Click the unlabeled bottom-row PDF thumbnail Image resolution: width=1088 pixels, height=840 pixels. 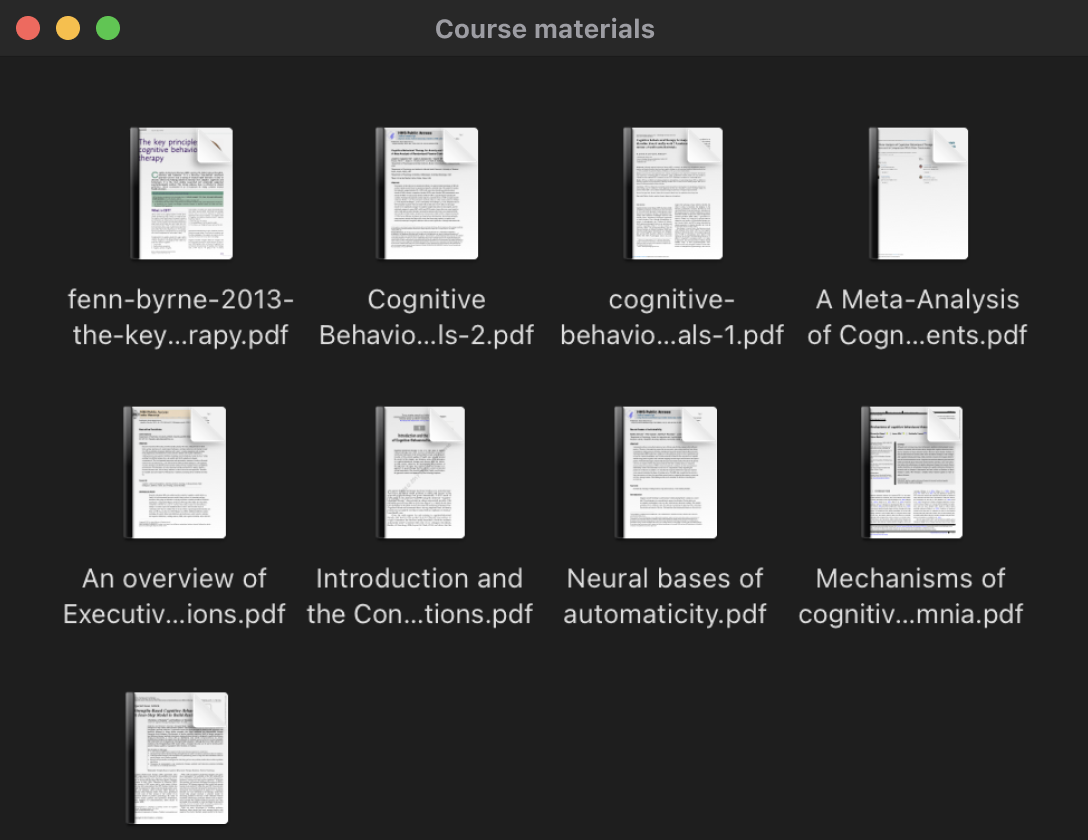click(x=175, y=758)
